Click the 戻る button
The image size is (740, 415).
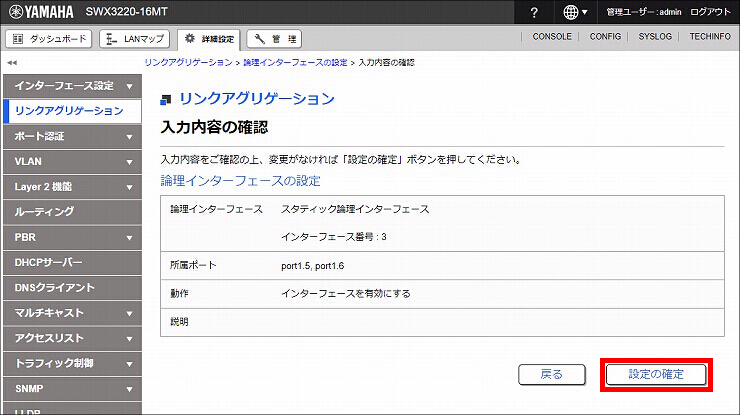click(x=552, y=374)
